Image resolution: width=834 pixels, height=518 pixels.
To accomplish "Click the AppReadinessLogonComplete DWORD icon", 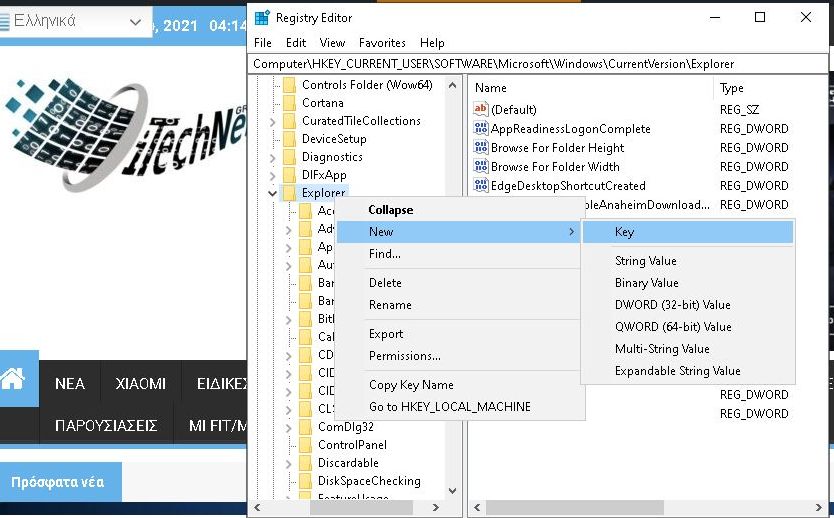I will pos(481,128).
